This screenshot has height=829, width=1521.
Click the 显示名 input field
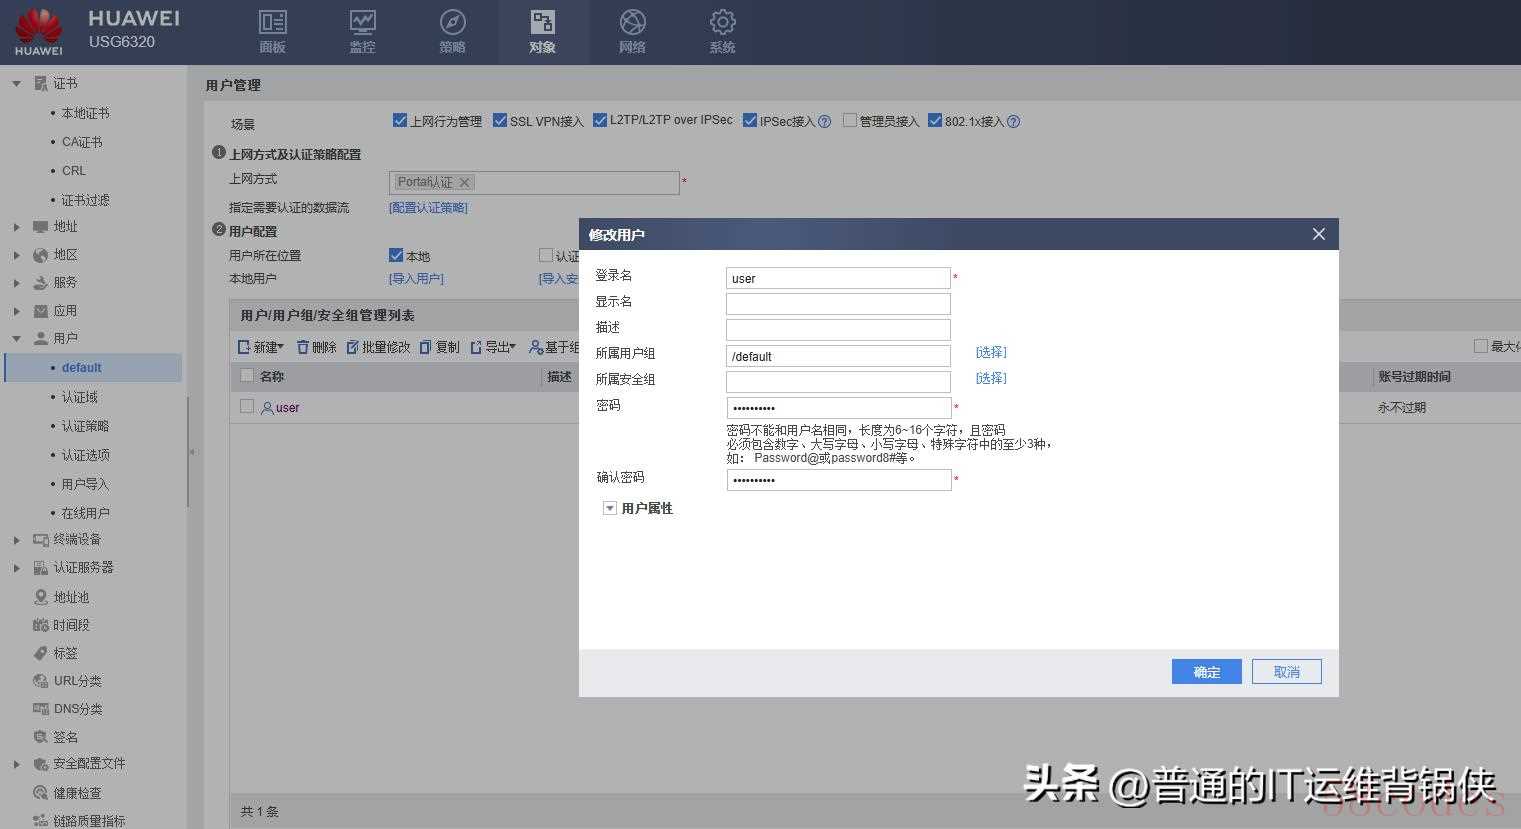coord(837,304)
